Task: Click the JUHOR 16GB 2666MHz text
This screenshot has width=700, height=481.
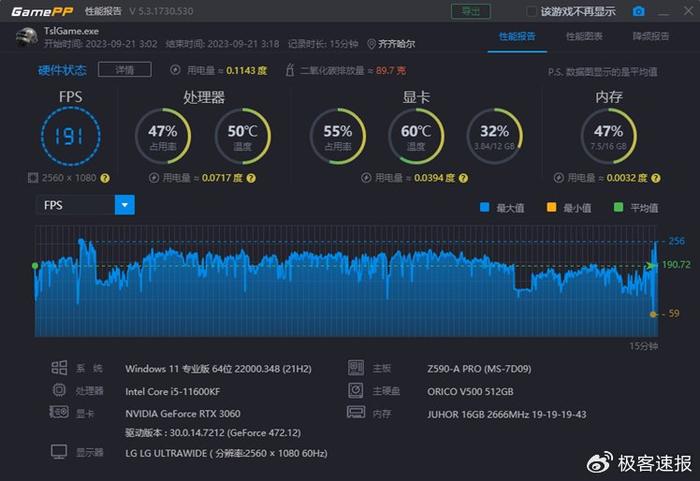Action: 507,414
